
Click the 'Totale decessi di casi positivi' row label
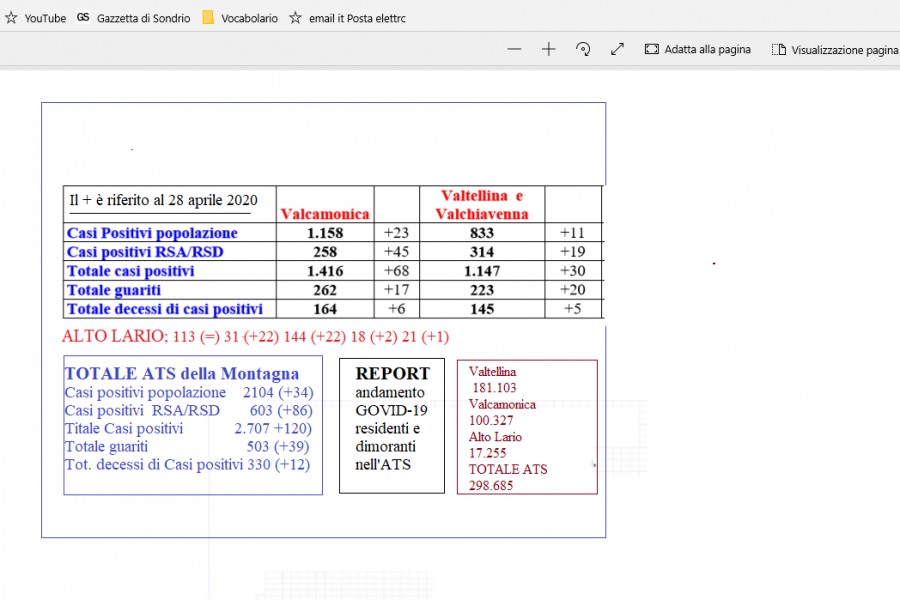pos(165,309)
